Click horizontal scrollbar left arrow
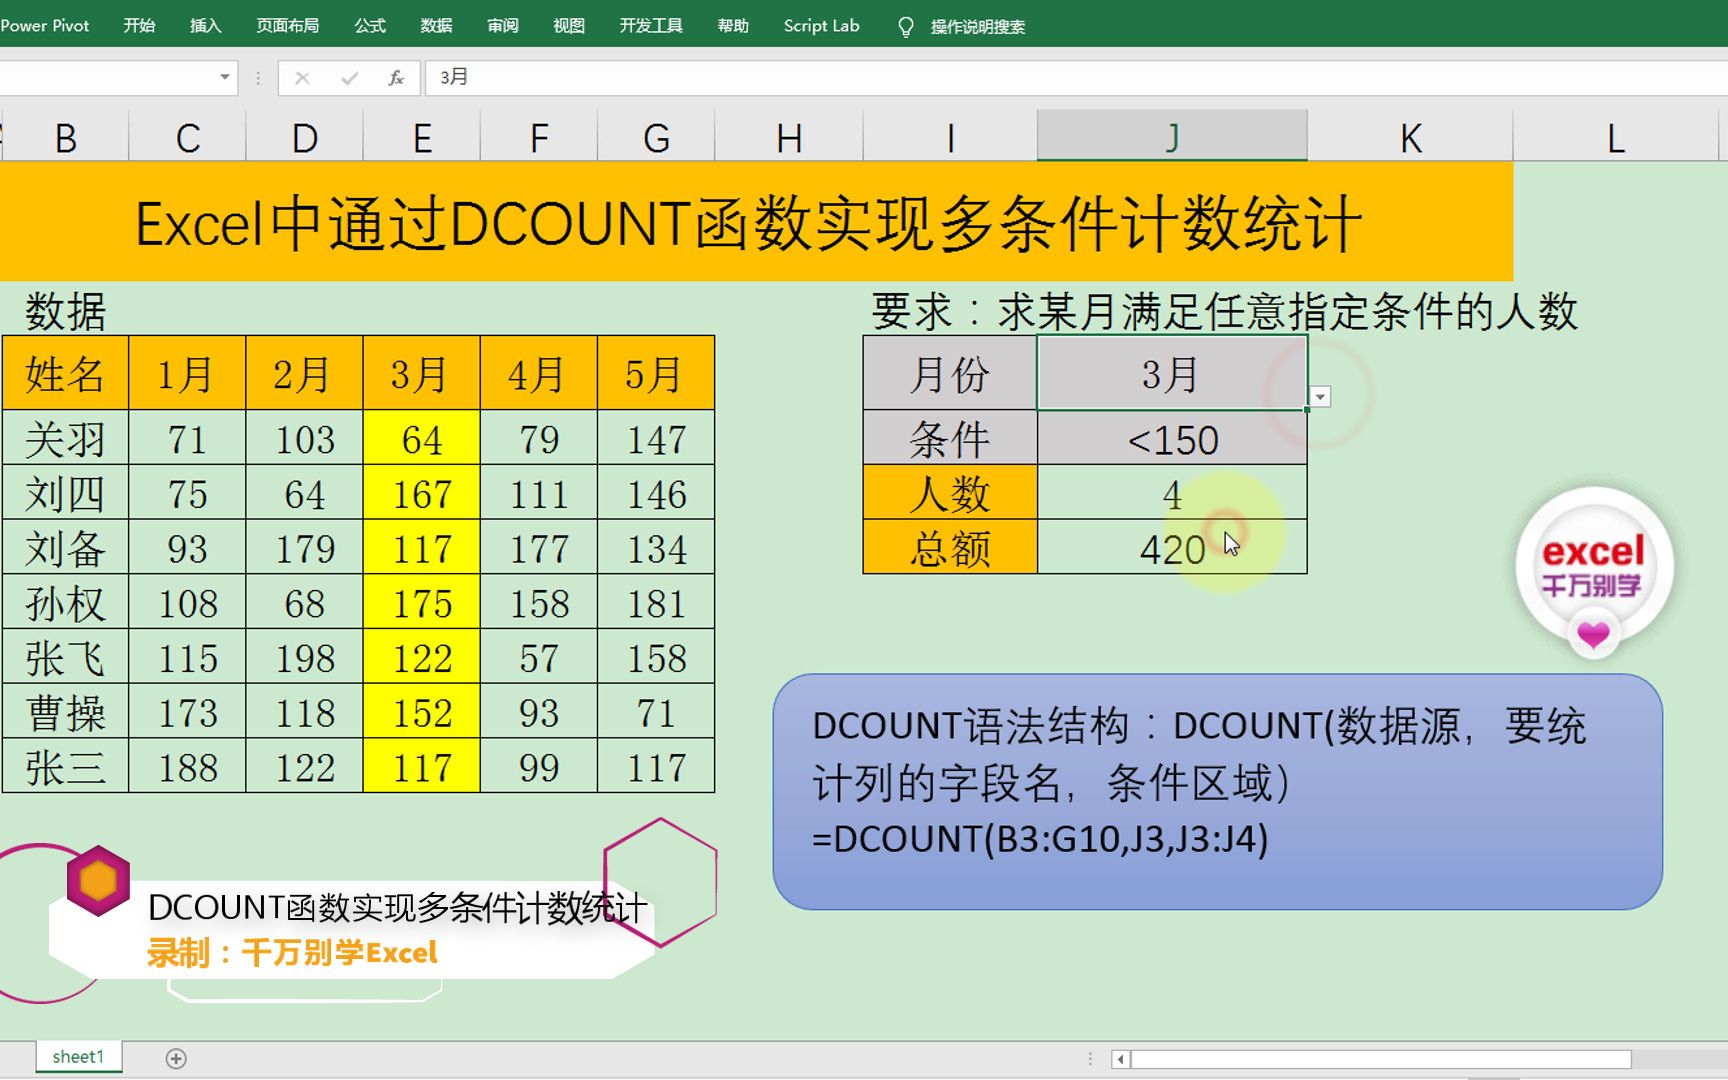 (1120, 1059)
